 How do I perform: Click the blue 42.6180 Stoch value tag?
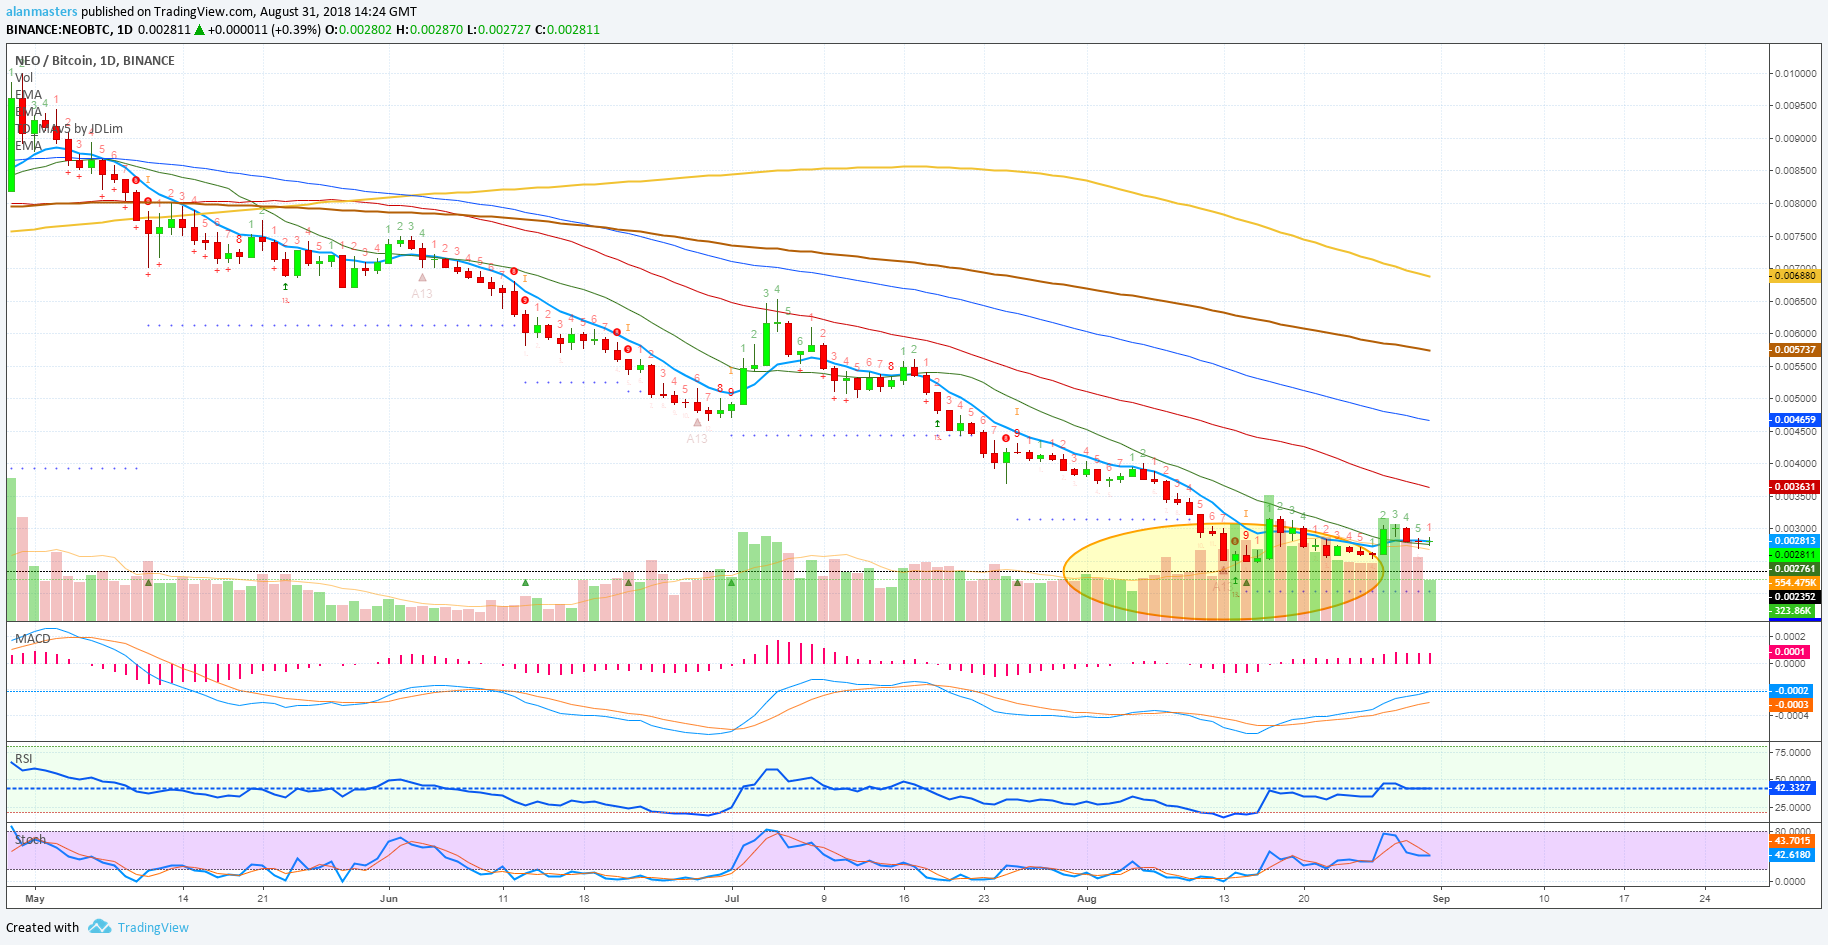[x=1792, y=855]
